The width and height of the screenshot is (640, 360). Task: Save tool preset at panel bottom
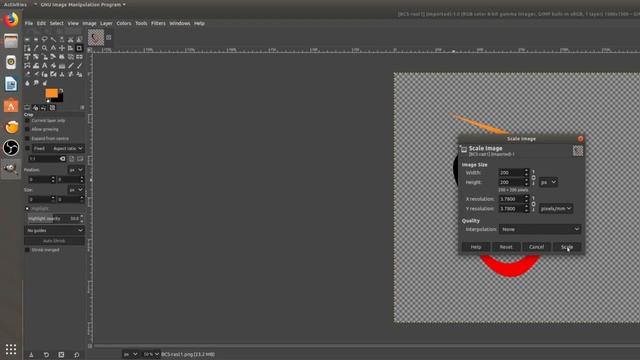point(31,355)
